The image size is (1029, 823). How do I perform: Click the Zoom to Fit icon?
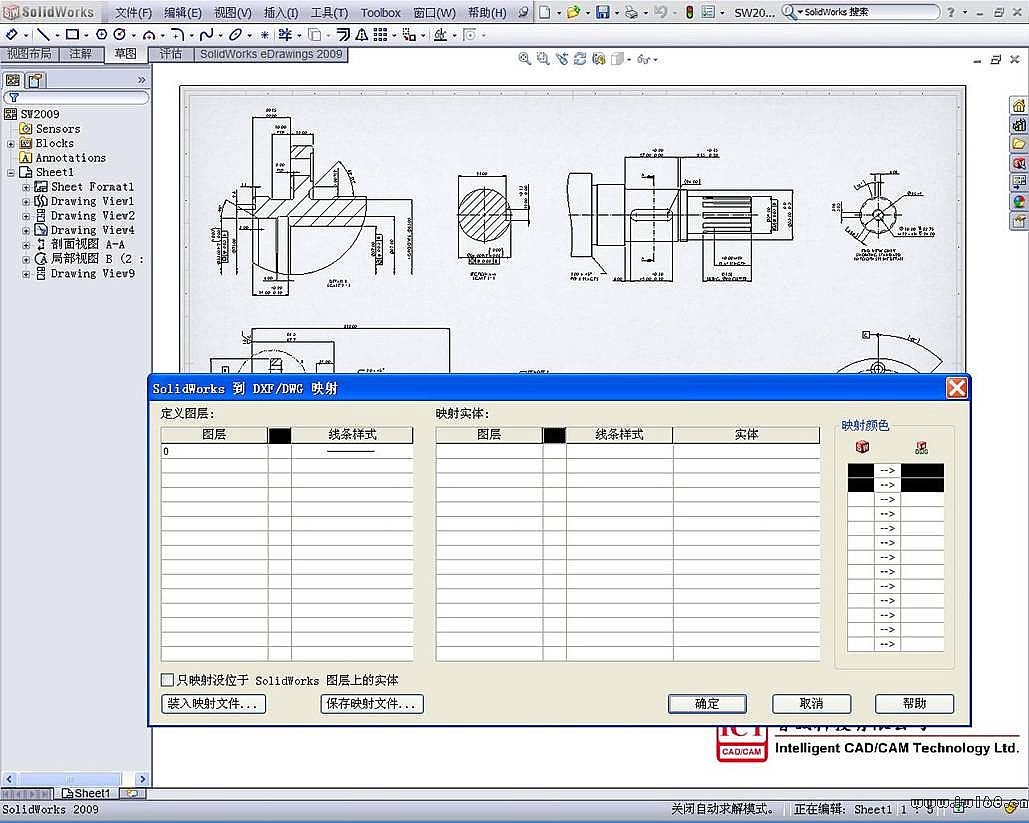coord(524,59)
